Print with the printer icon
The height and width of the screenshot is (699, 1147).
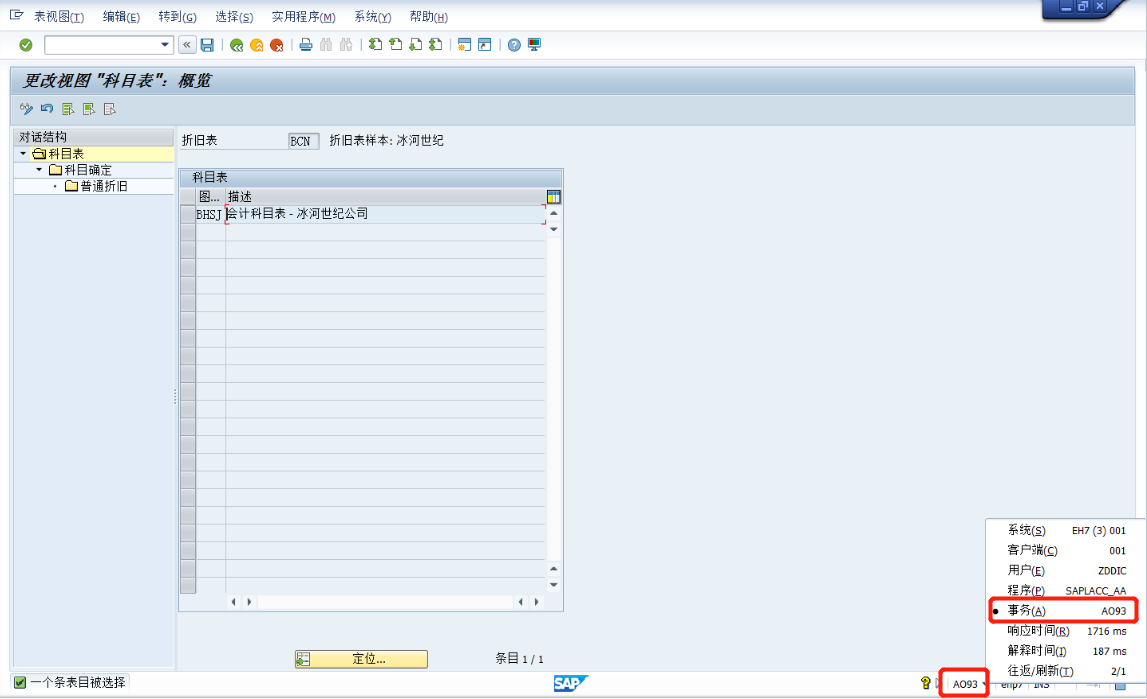[306, 45]
